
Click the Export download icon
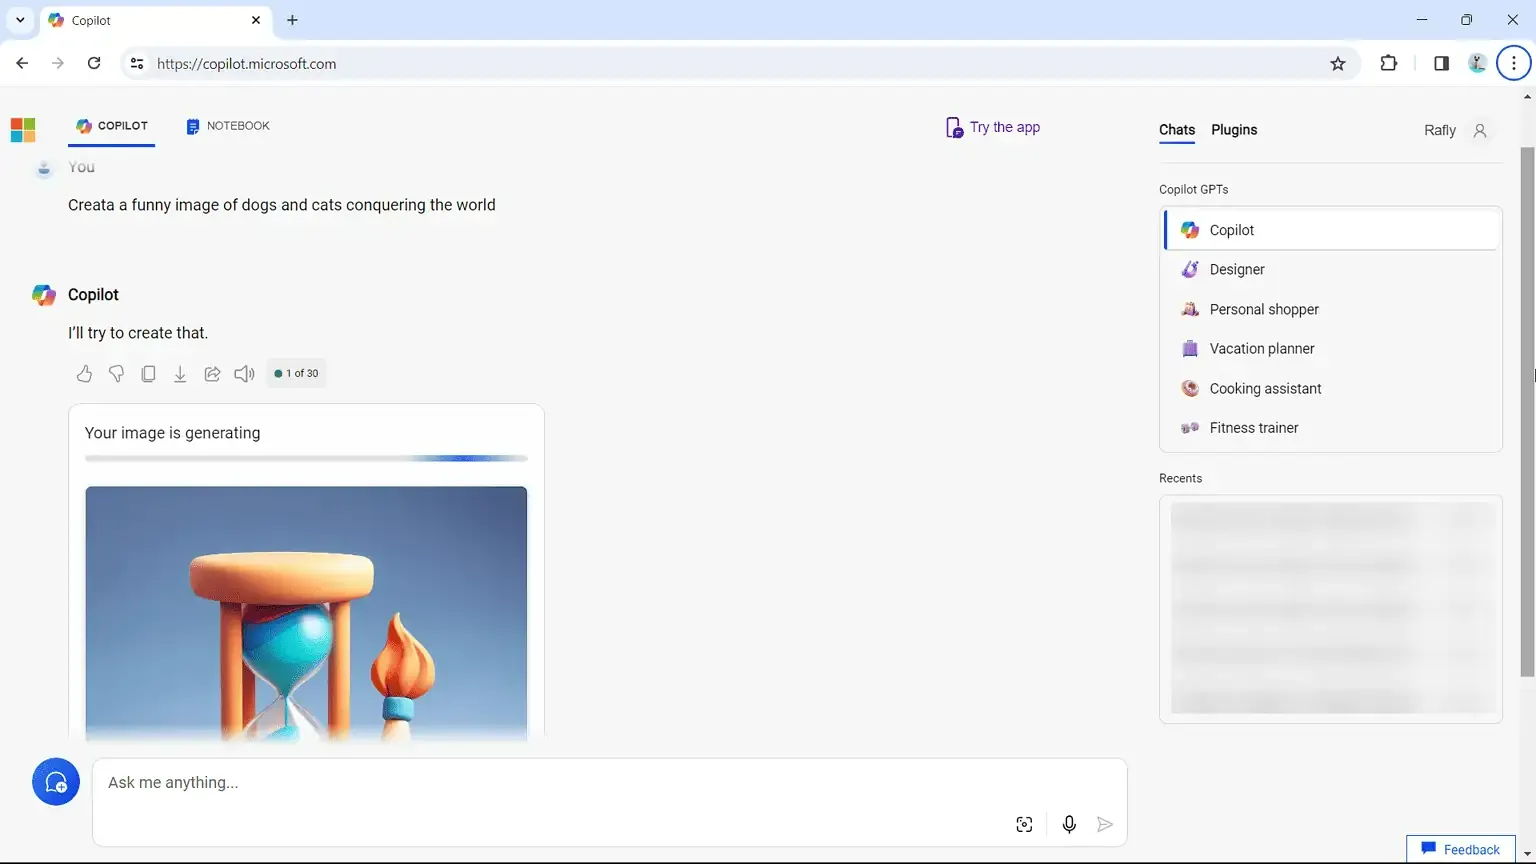point(180,374)
